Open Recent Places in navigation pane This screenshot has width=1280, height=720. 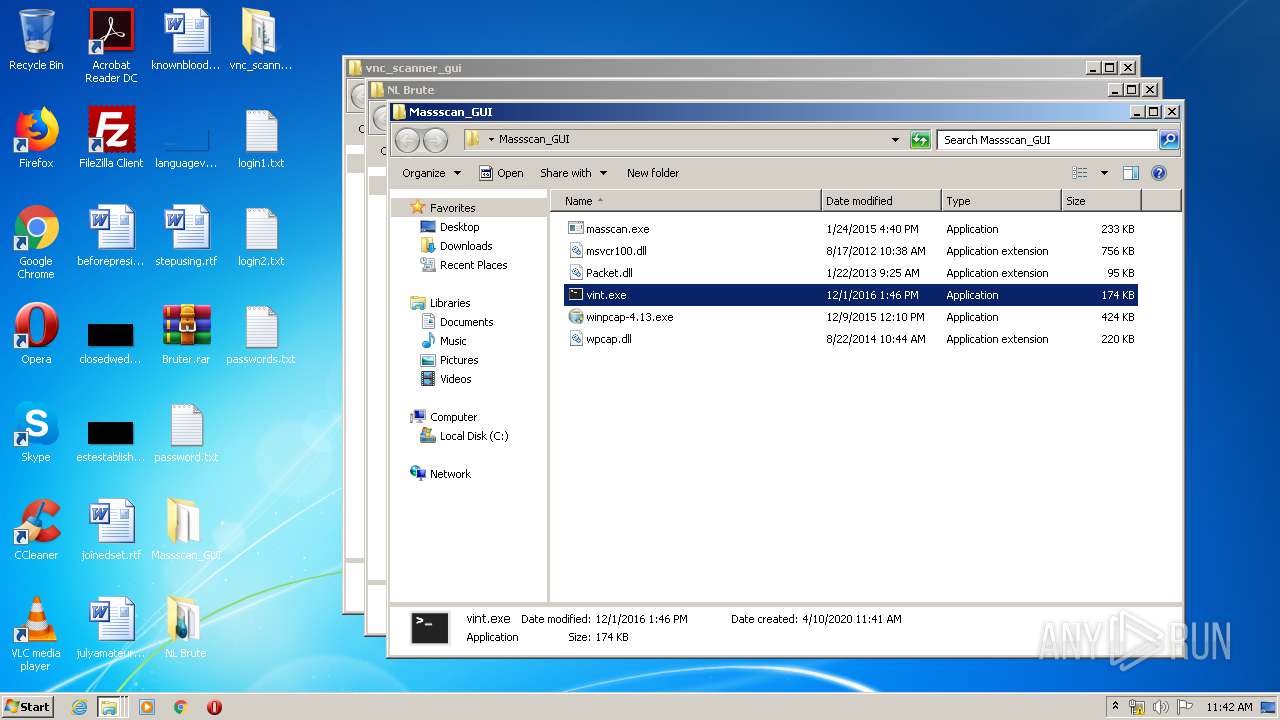tap(464, 265)
